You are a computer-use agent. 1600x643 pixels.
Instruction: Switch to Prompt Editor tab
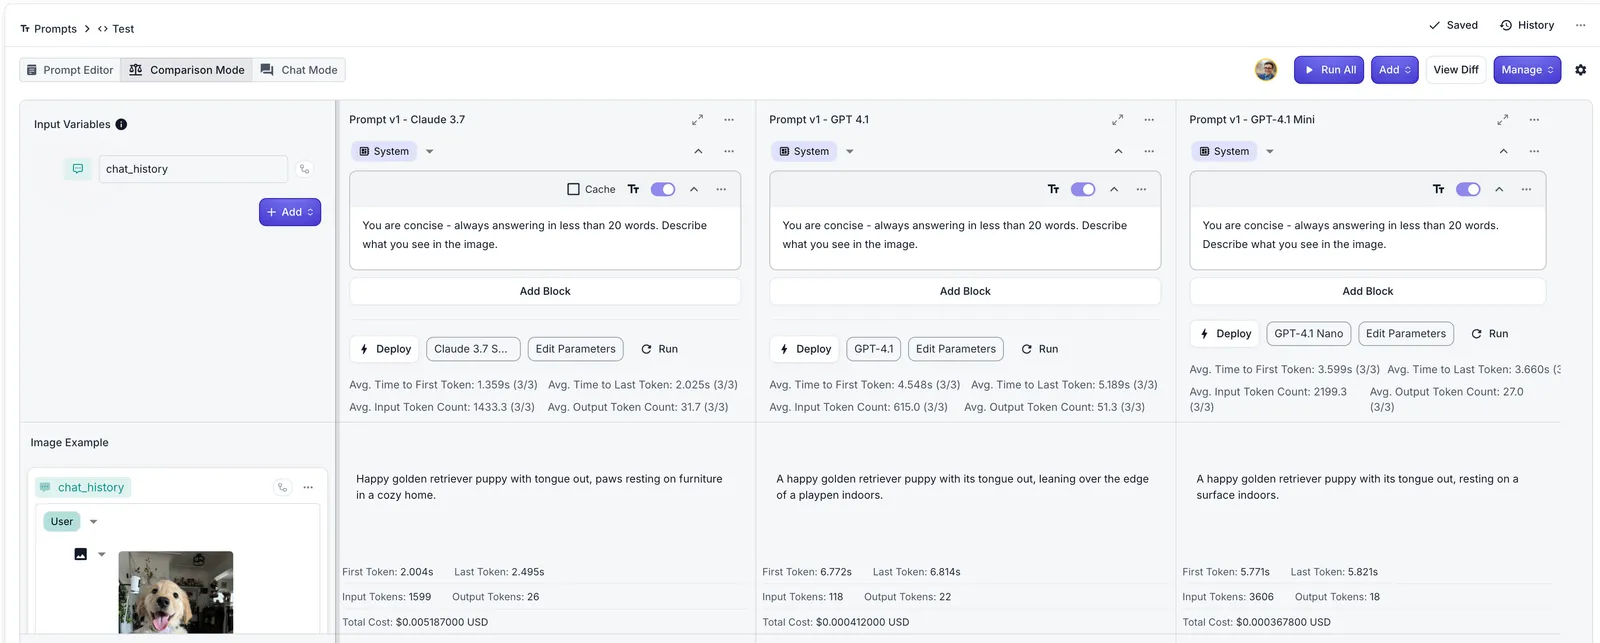70,70
